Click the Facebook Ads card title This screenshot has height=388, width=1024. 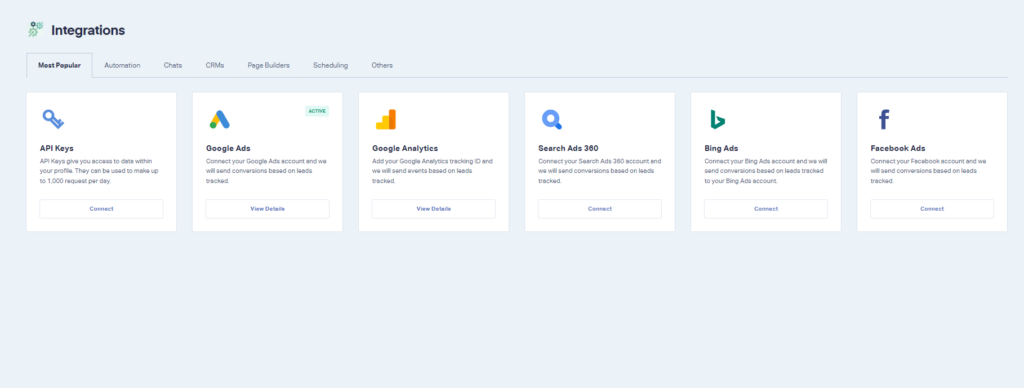pyautogui.click(x=898, y=148)
